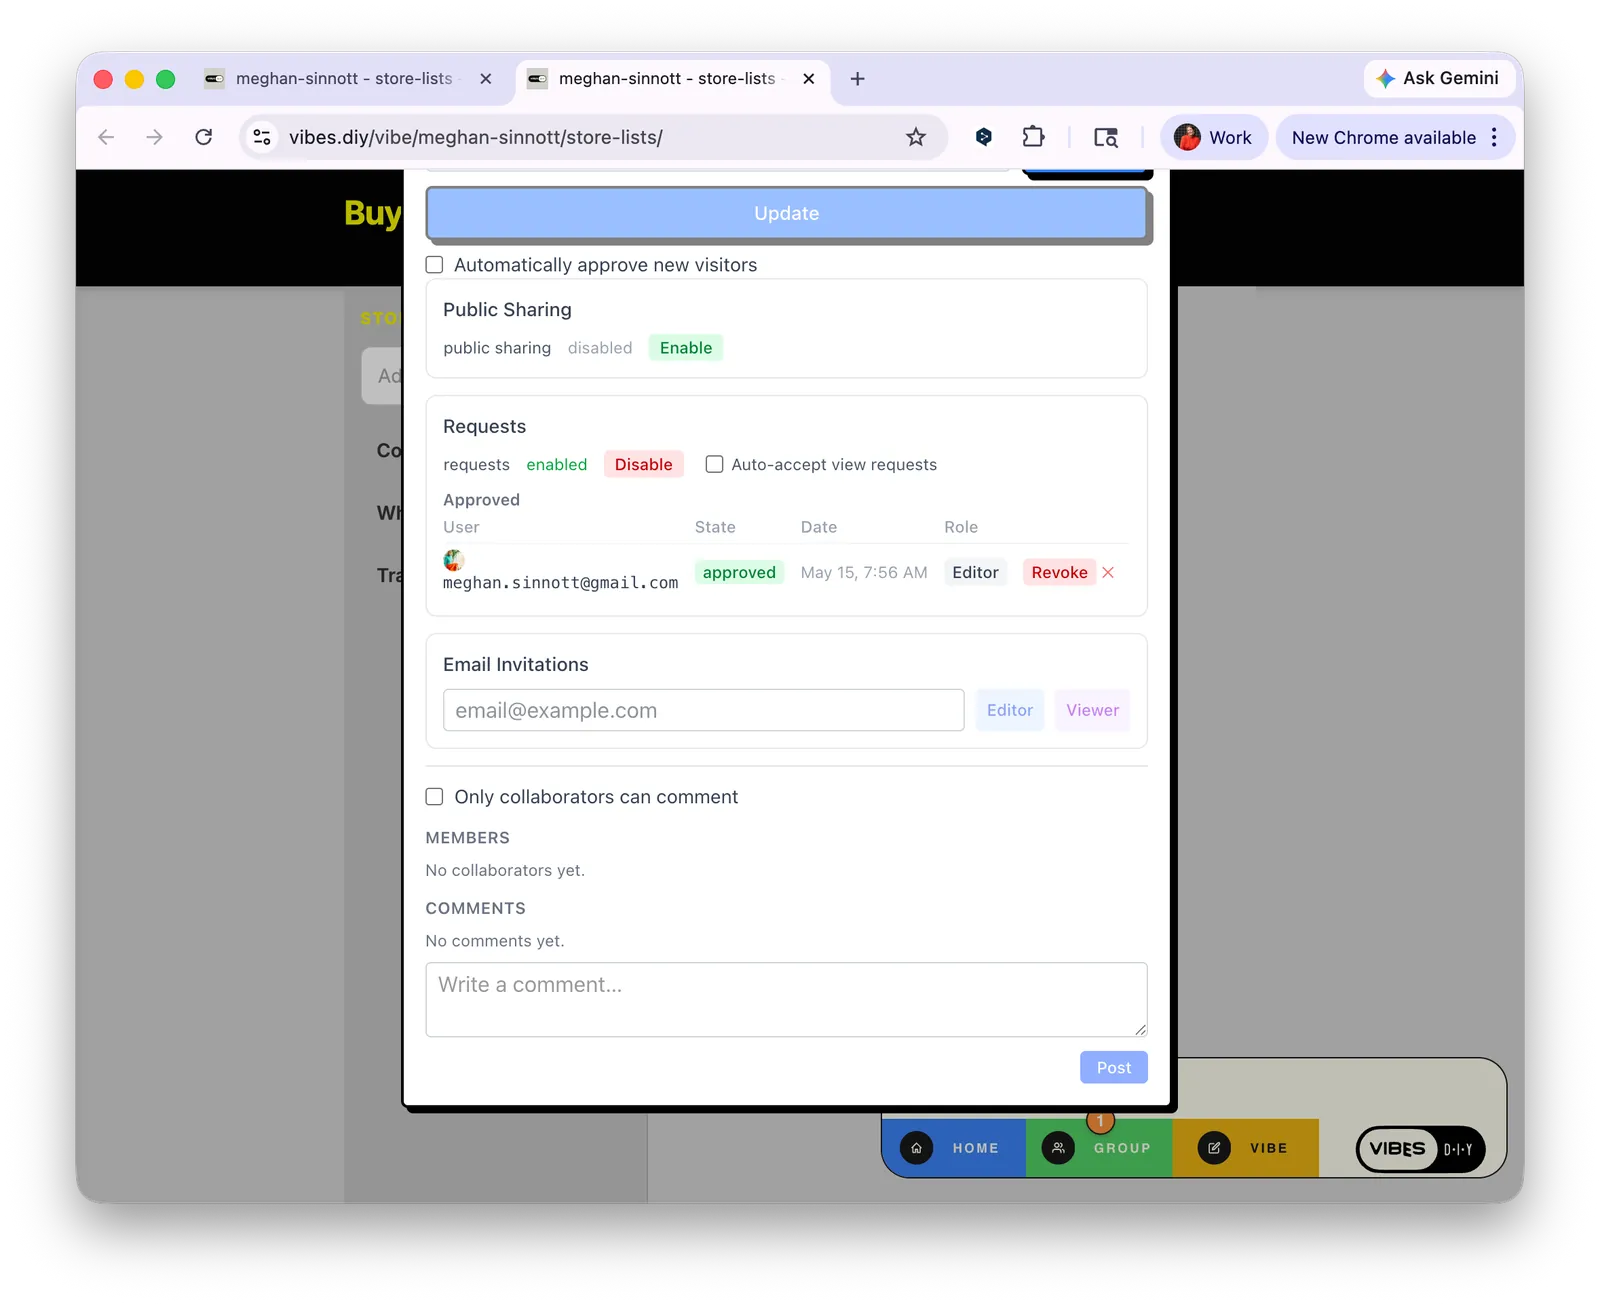Post the comment
This screenshot has height=1304, width=1600.
(1113, 1067)
